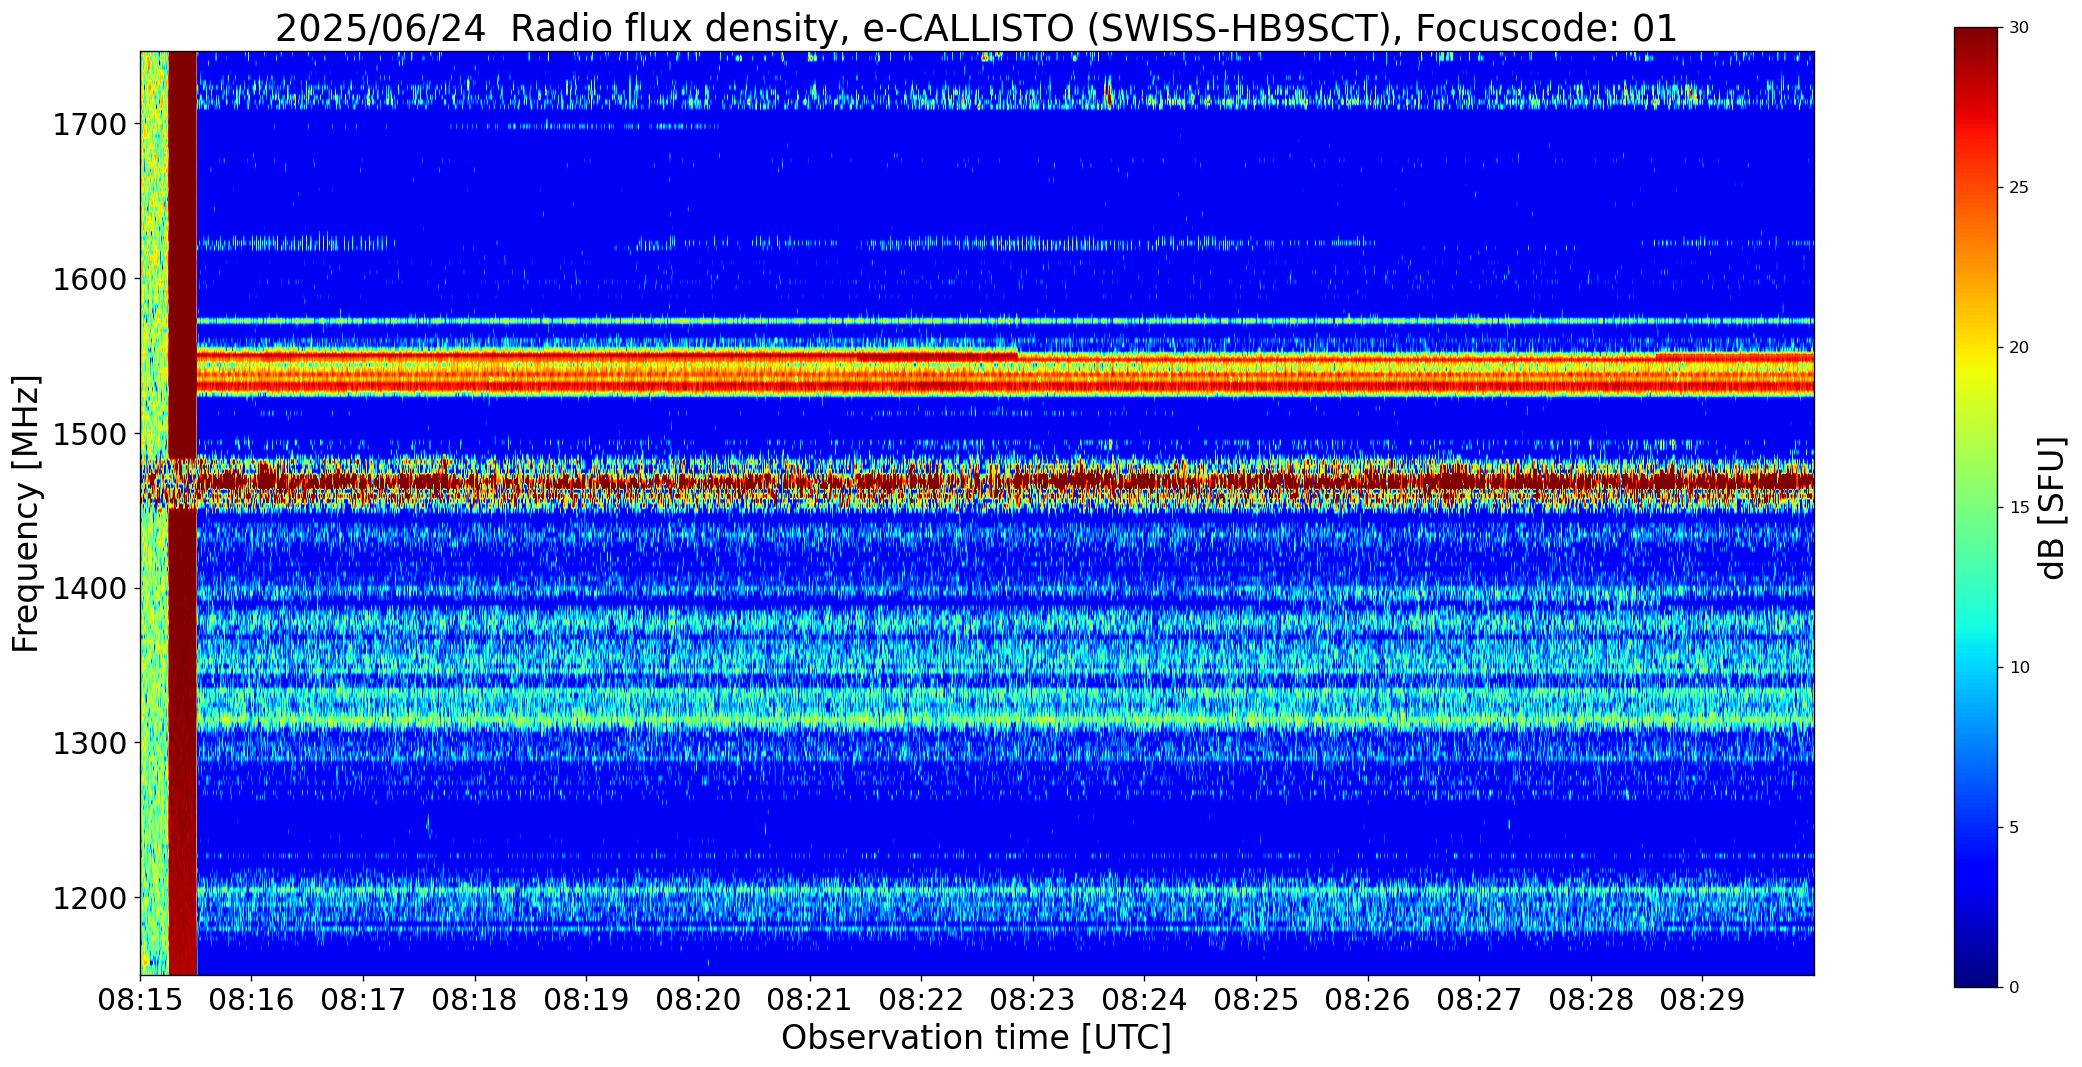Click the colorbar tick label 10
Image resolution: width=2082 pixels, height=1067 pixels.
[x=2019, y=667]
